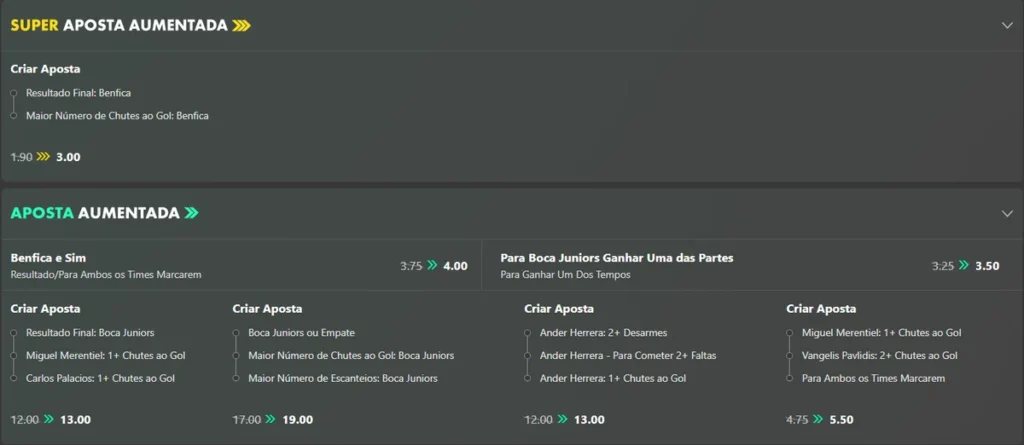Click the old odds 3.75 for Benfica e Sim

coord(411,266)
